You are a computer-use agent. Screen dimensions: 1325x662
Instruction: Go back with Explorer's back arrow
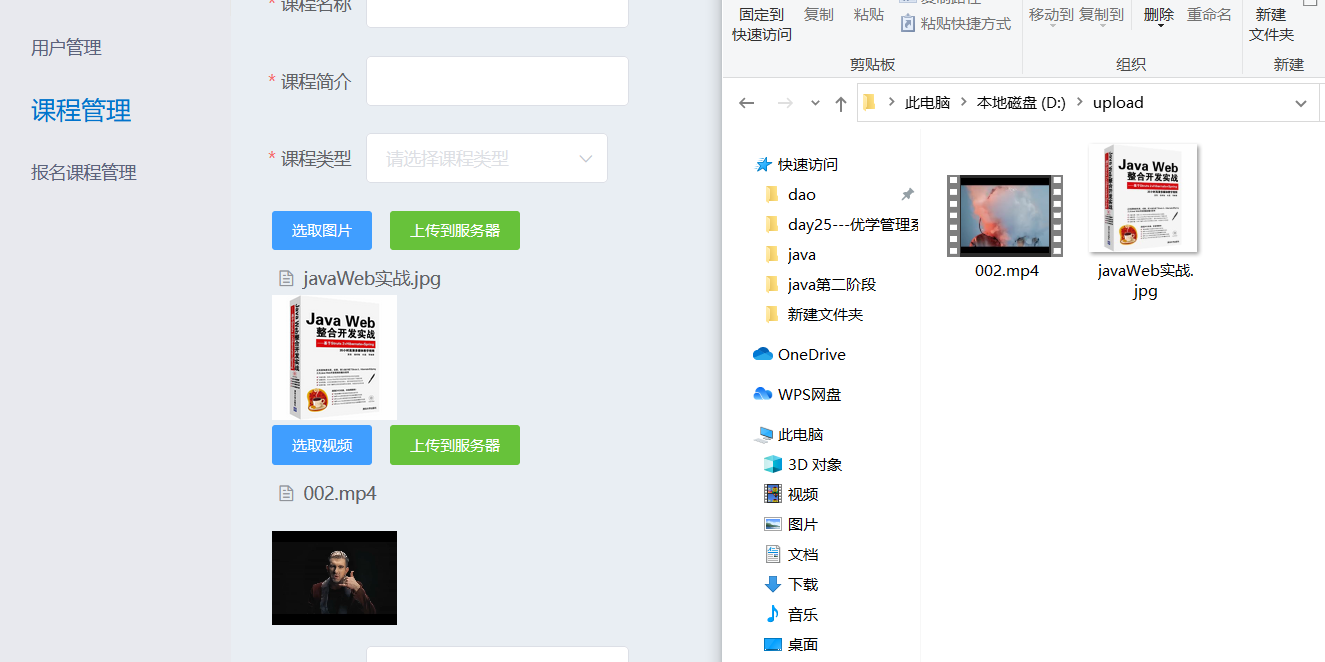[746, 103]
